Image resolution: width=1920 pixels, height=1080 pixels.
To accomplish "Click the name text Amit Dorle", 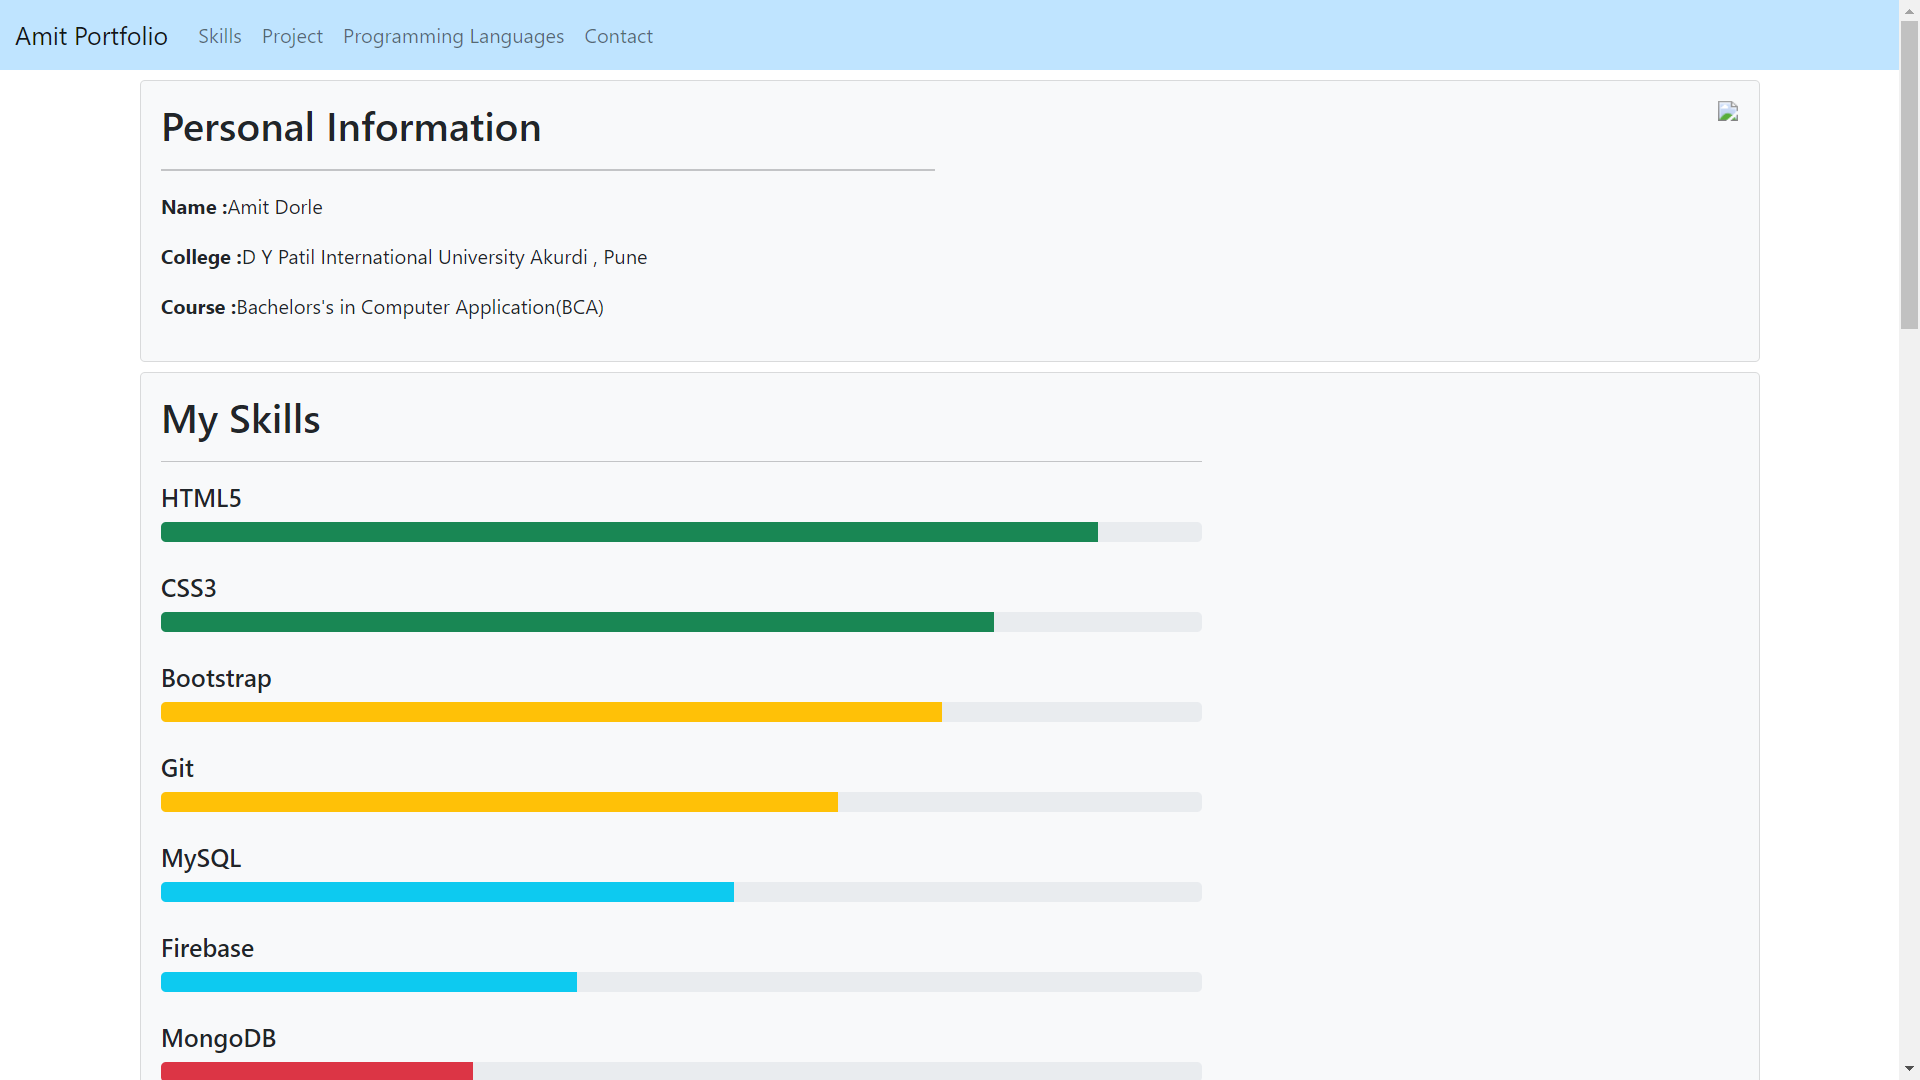I will 275,207.
